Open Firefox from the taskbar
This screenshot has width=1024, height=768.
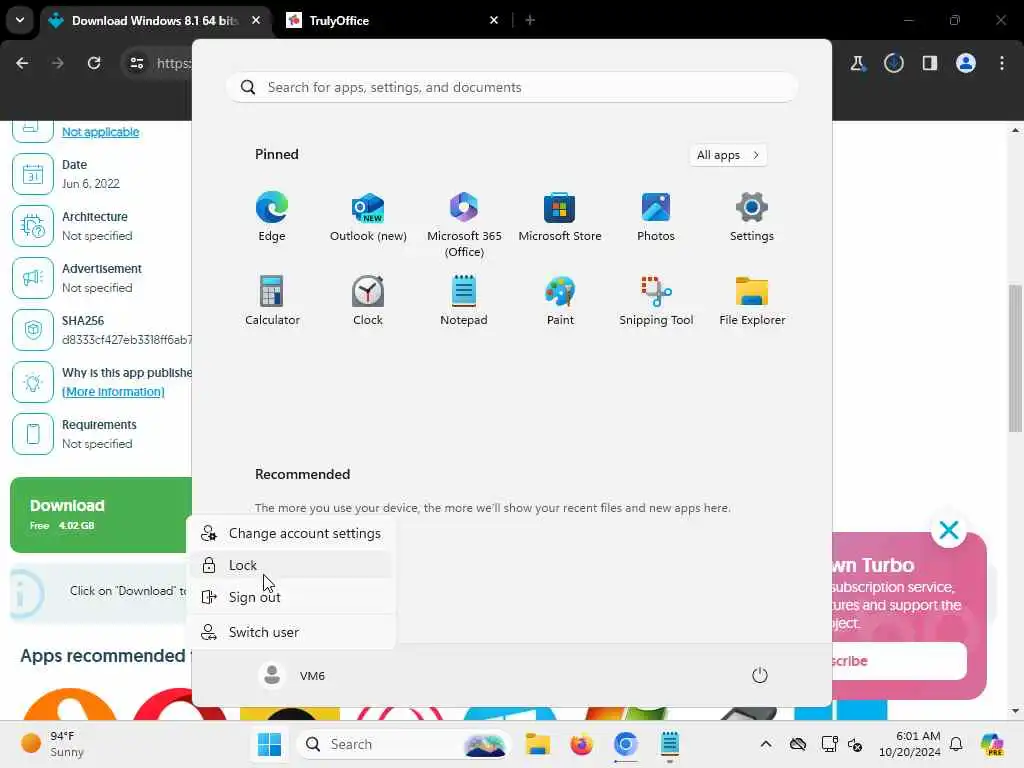coord(581,744)
